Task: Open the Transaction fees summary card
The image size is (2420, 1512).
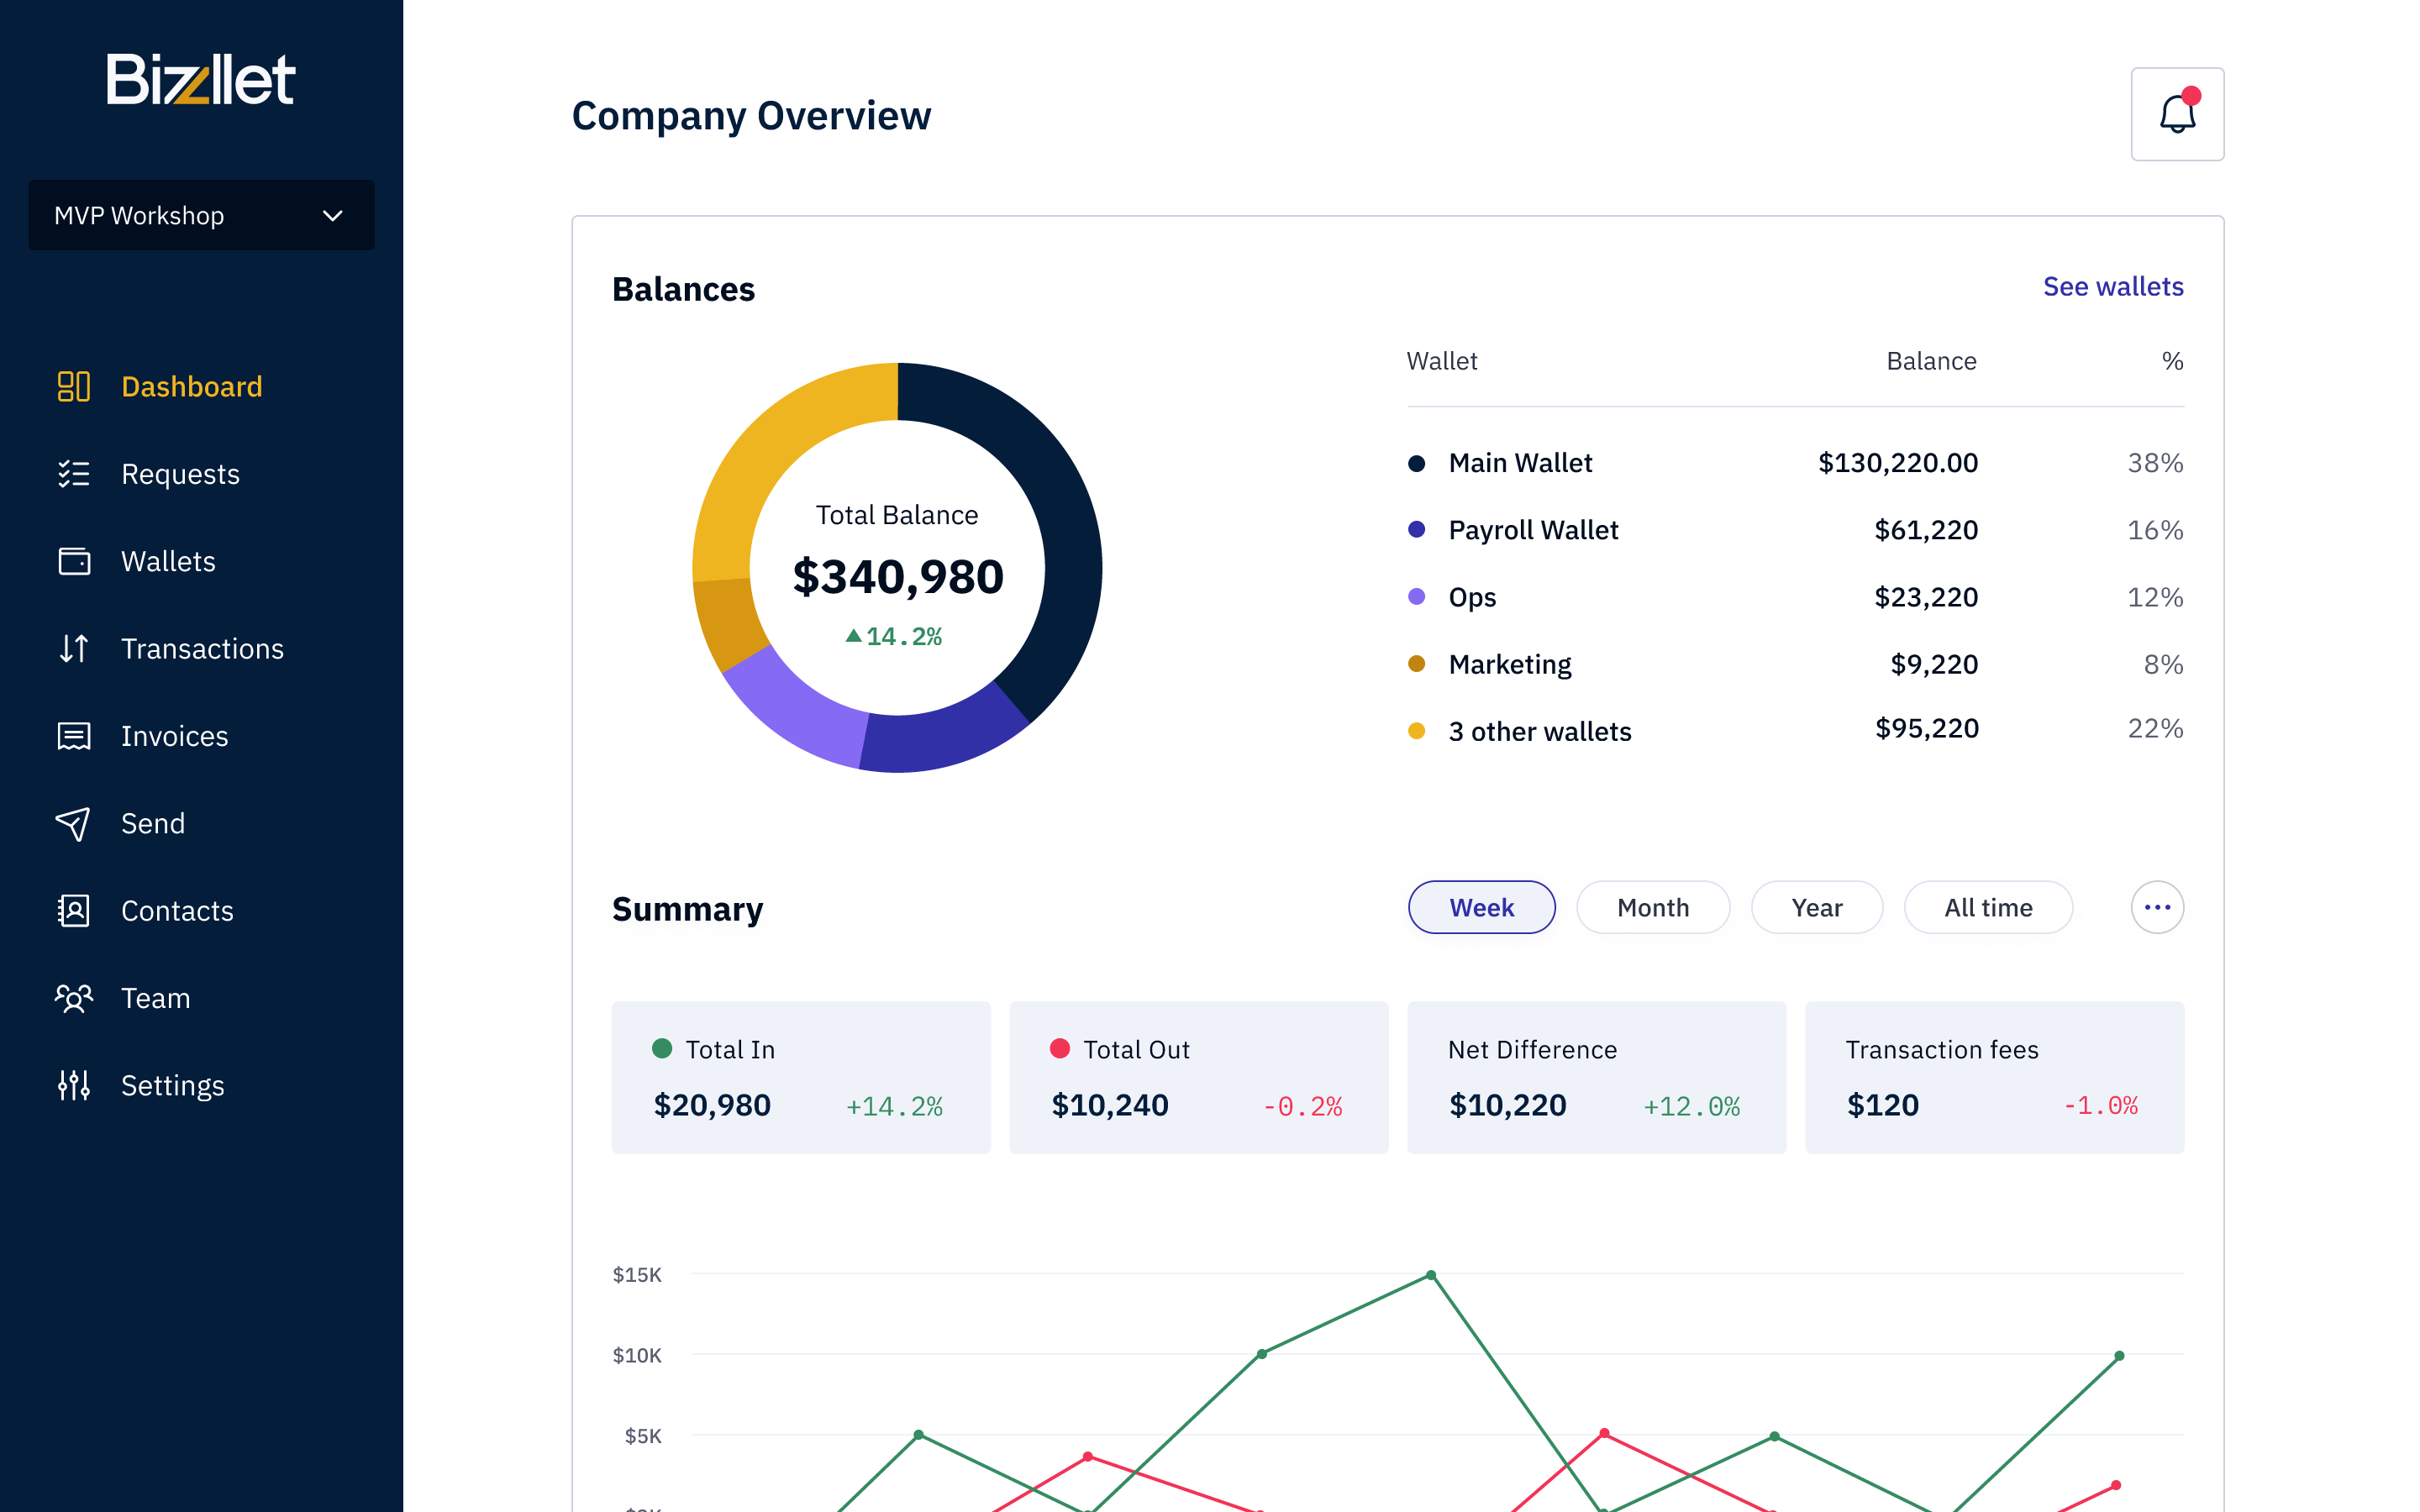Action: (x=1994, y=1077)
